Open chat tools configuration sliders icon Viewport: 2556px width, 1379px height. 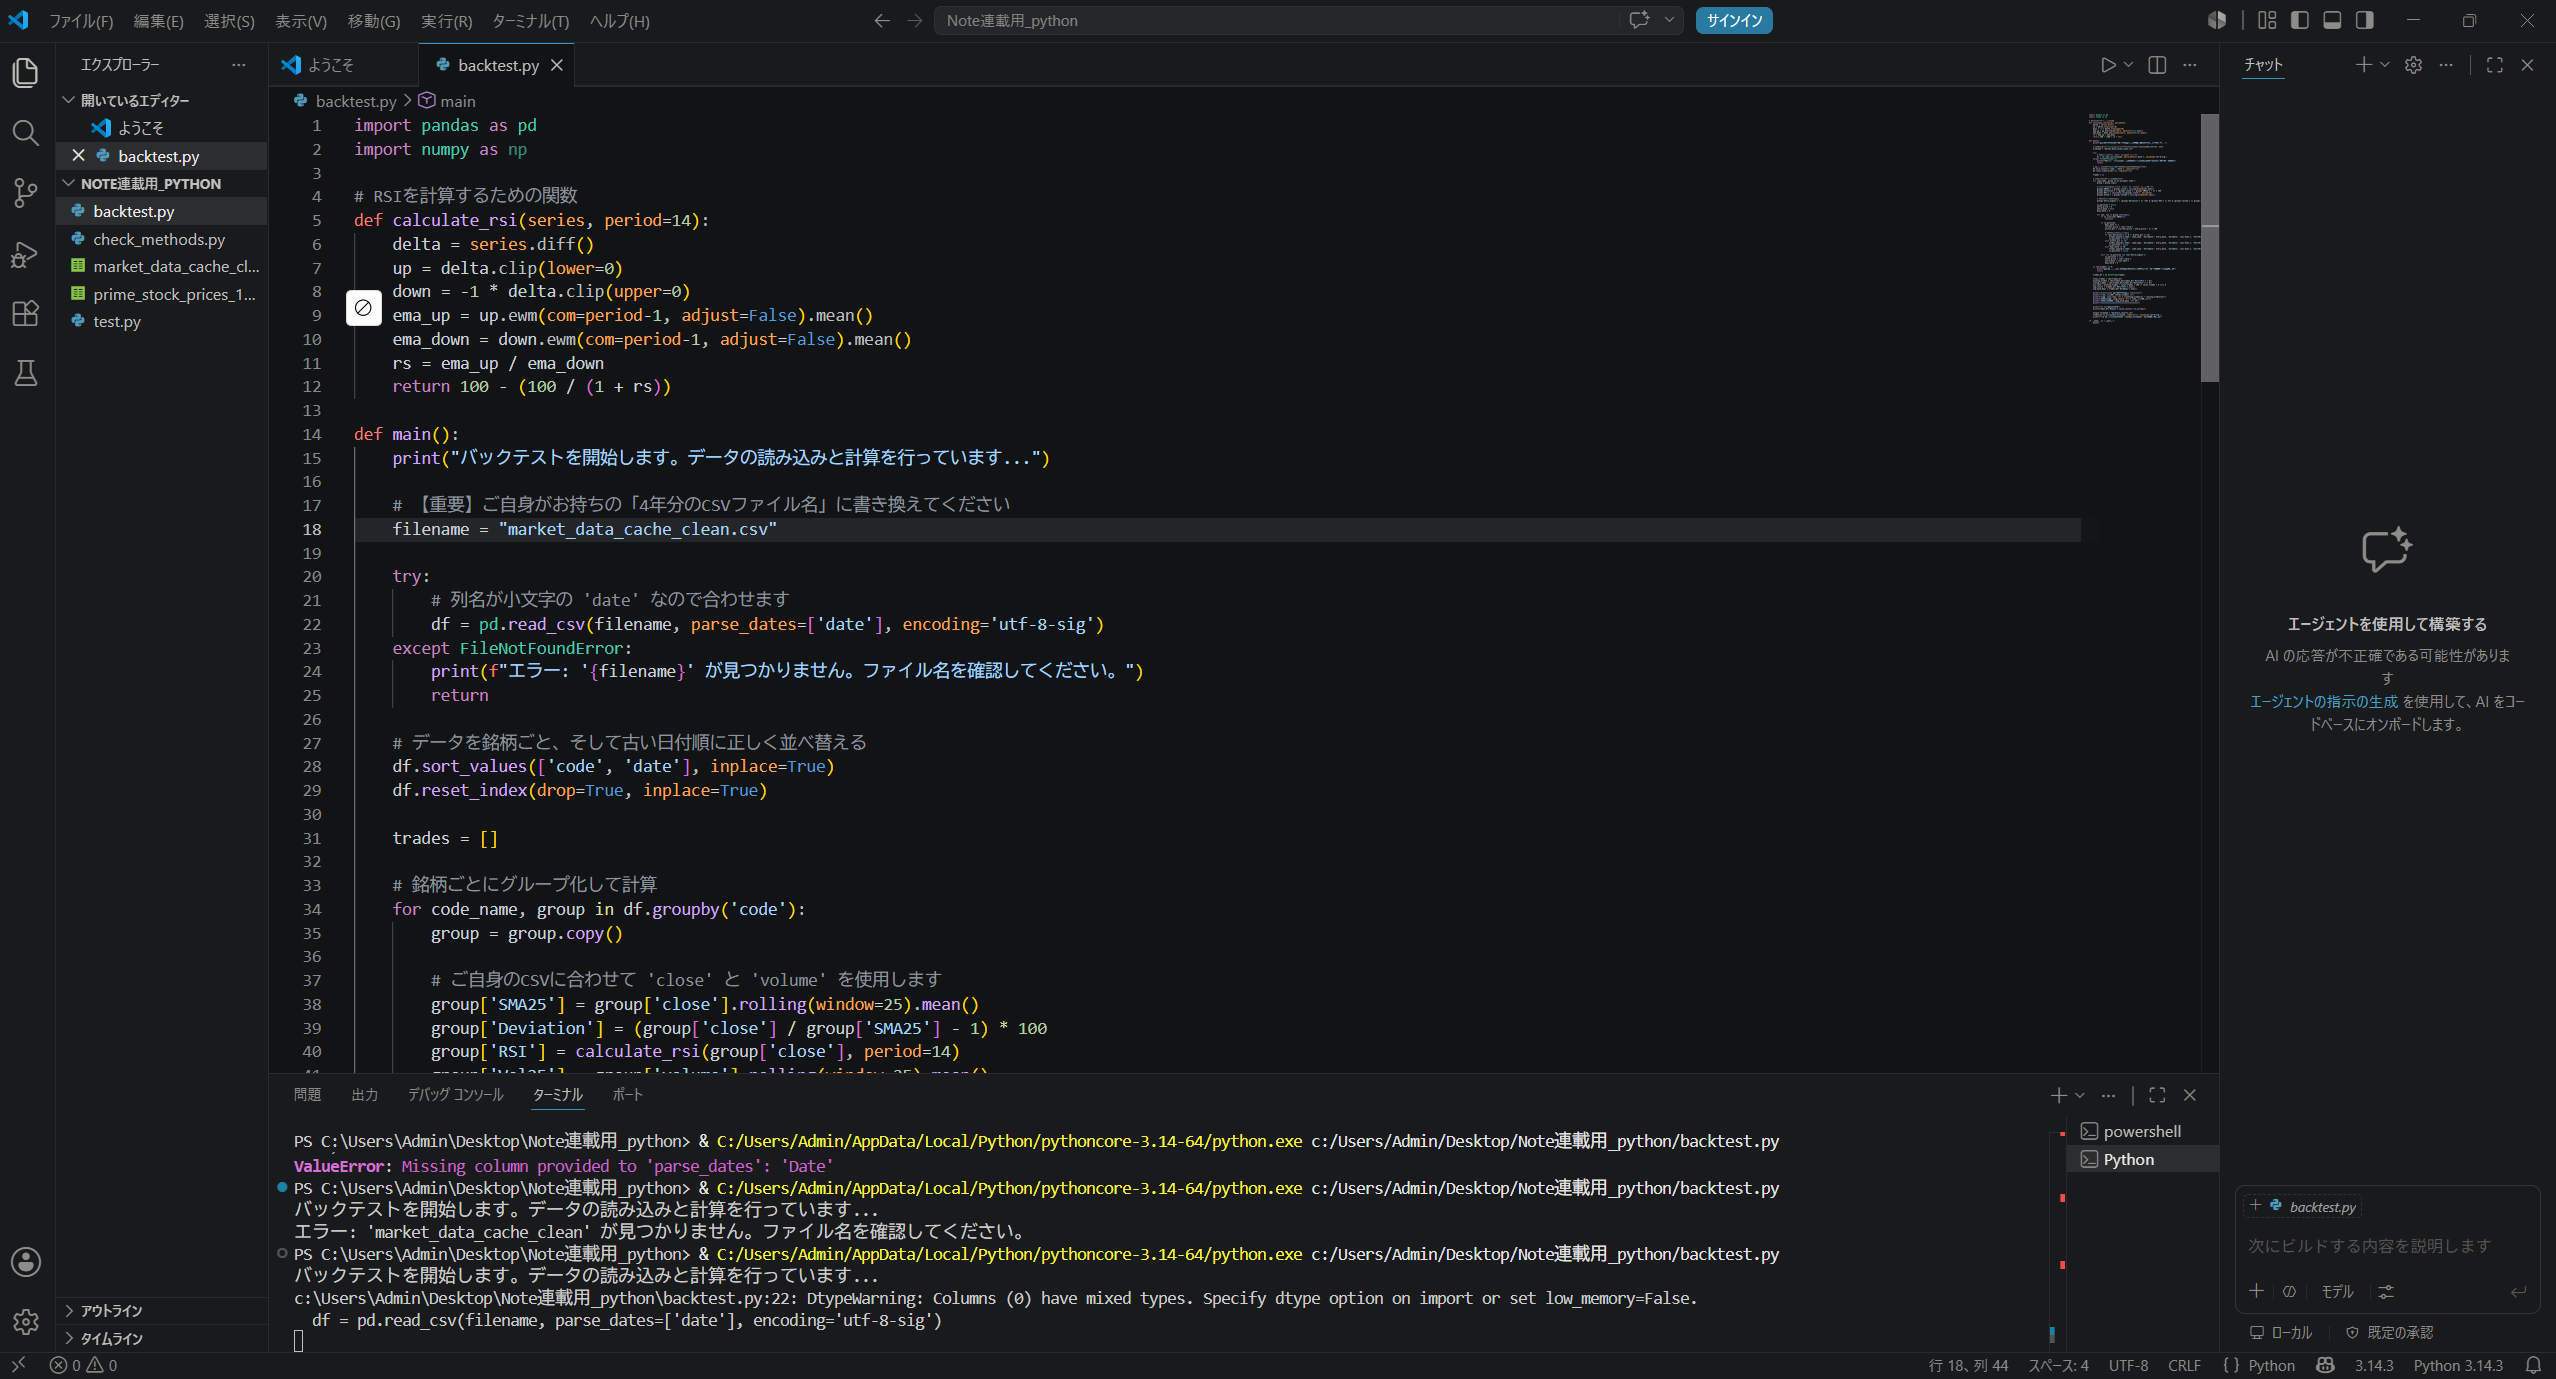[2386, 1292]
